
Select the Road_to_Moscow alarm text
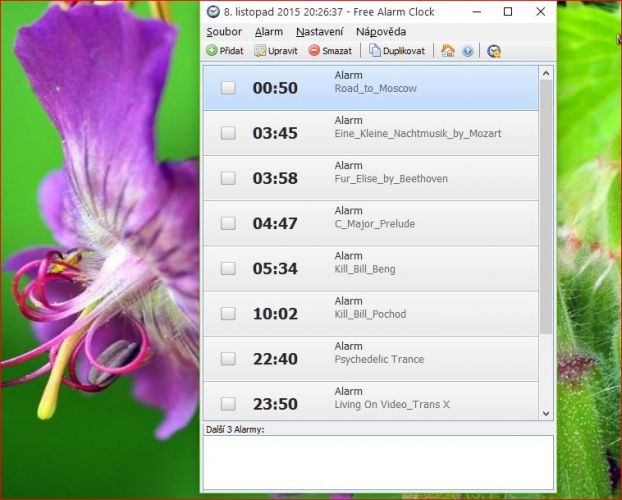pyautogui.click(x=376, y=88)
